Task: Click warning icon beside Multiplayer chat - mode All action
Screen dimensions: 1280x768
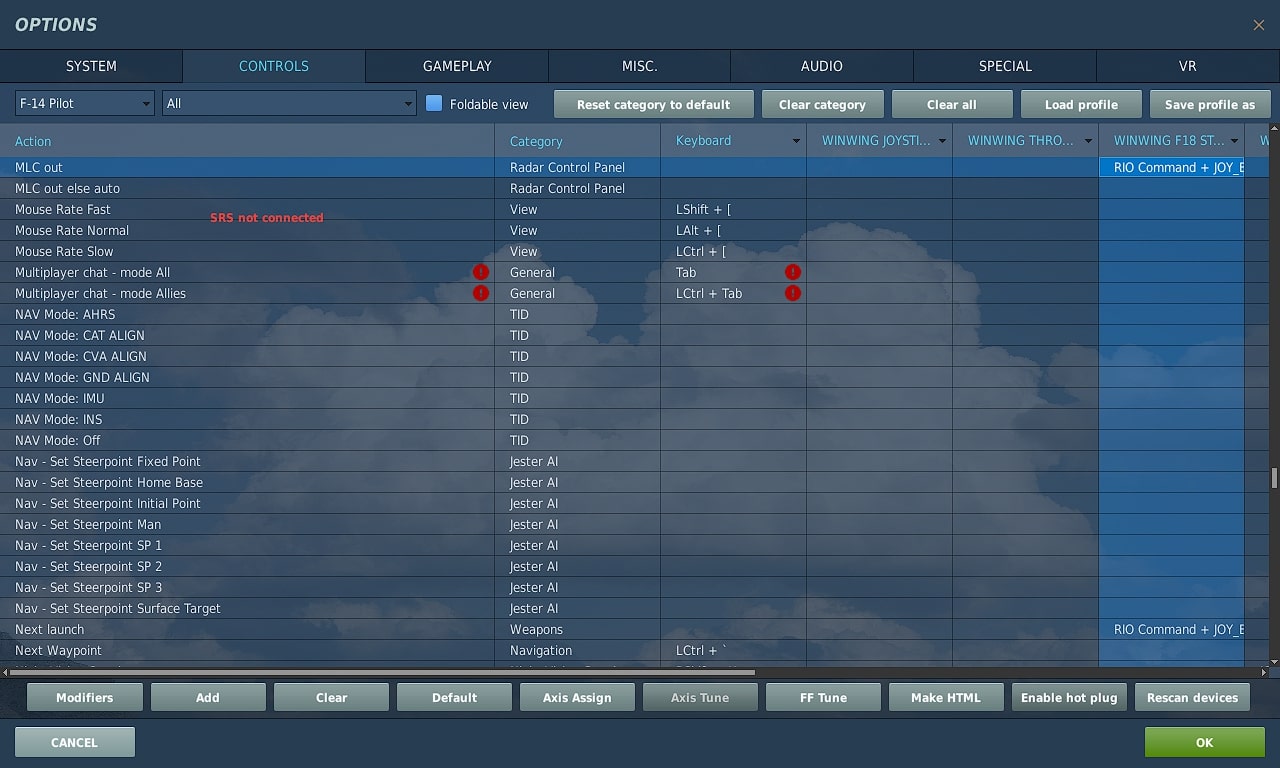Action: point(481,272)
